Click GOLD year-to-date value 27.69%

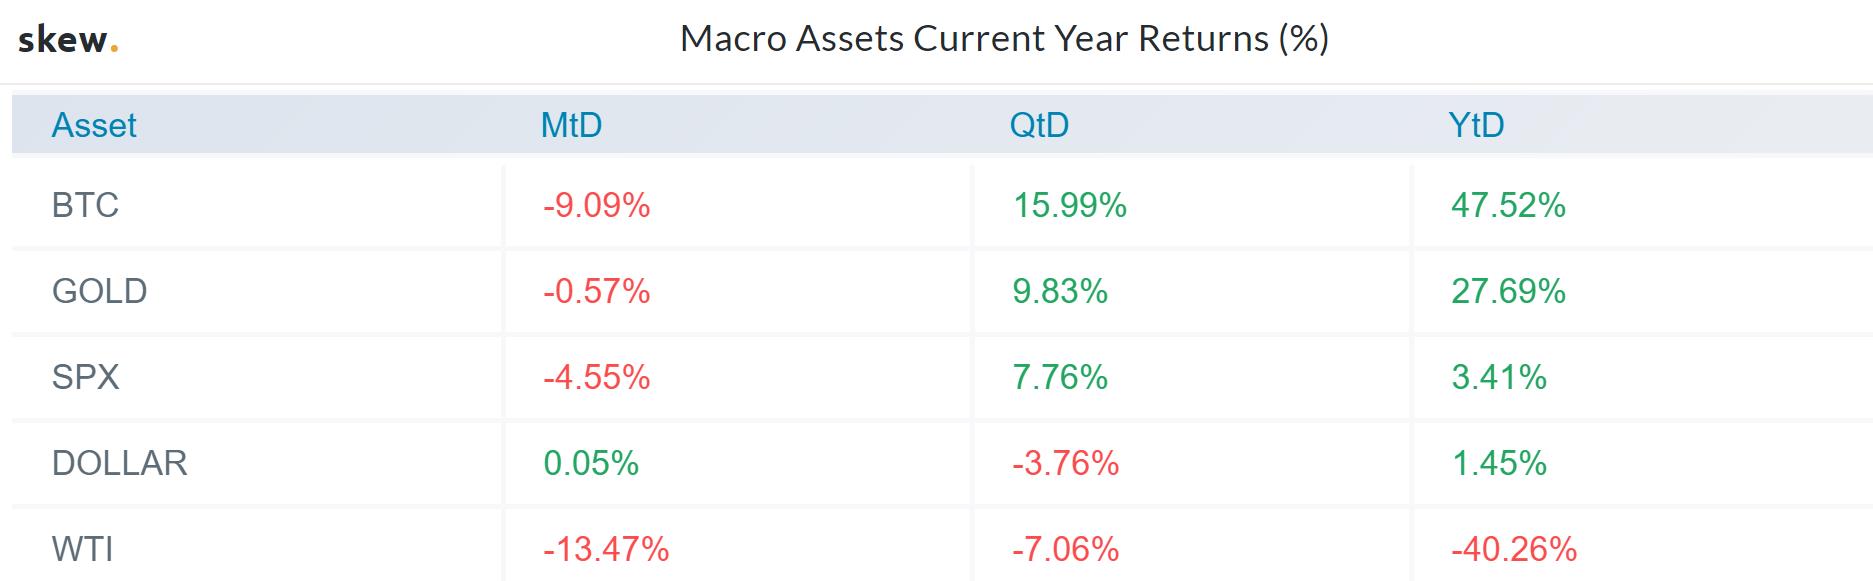click(1508, 292)
